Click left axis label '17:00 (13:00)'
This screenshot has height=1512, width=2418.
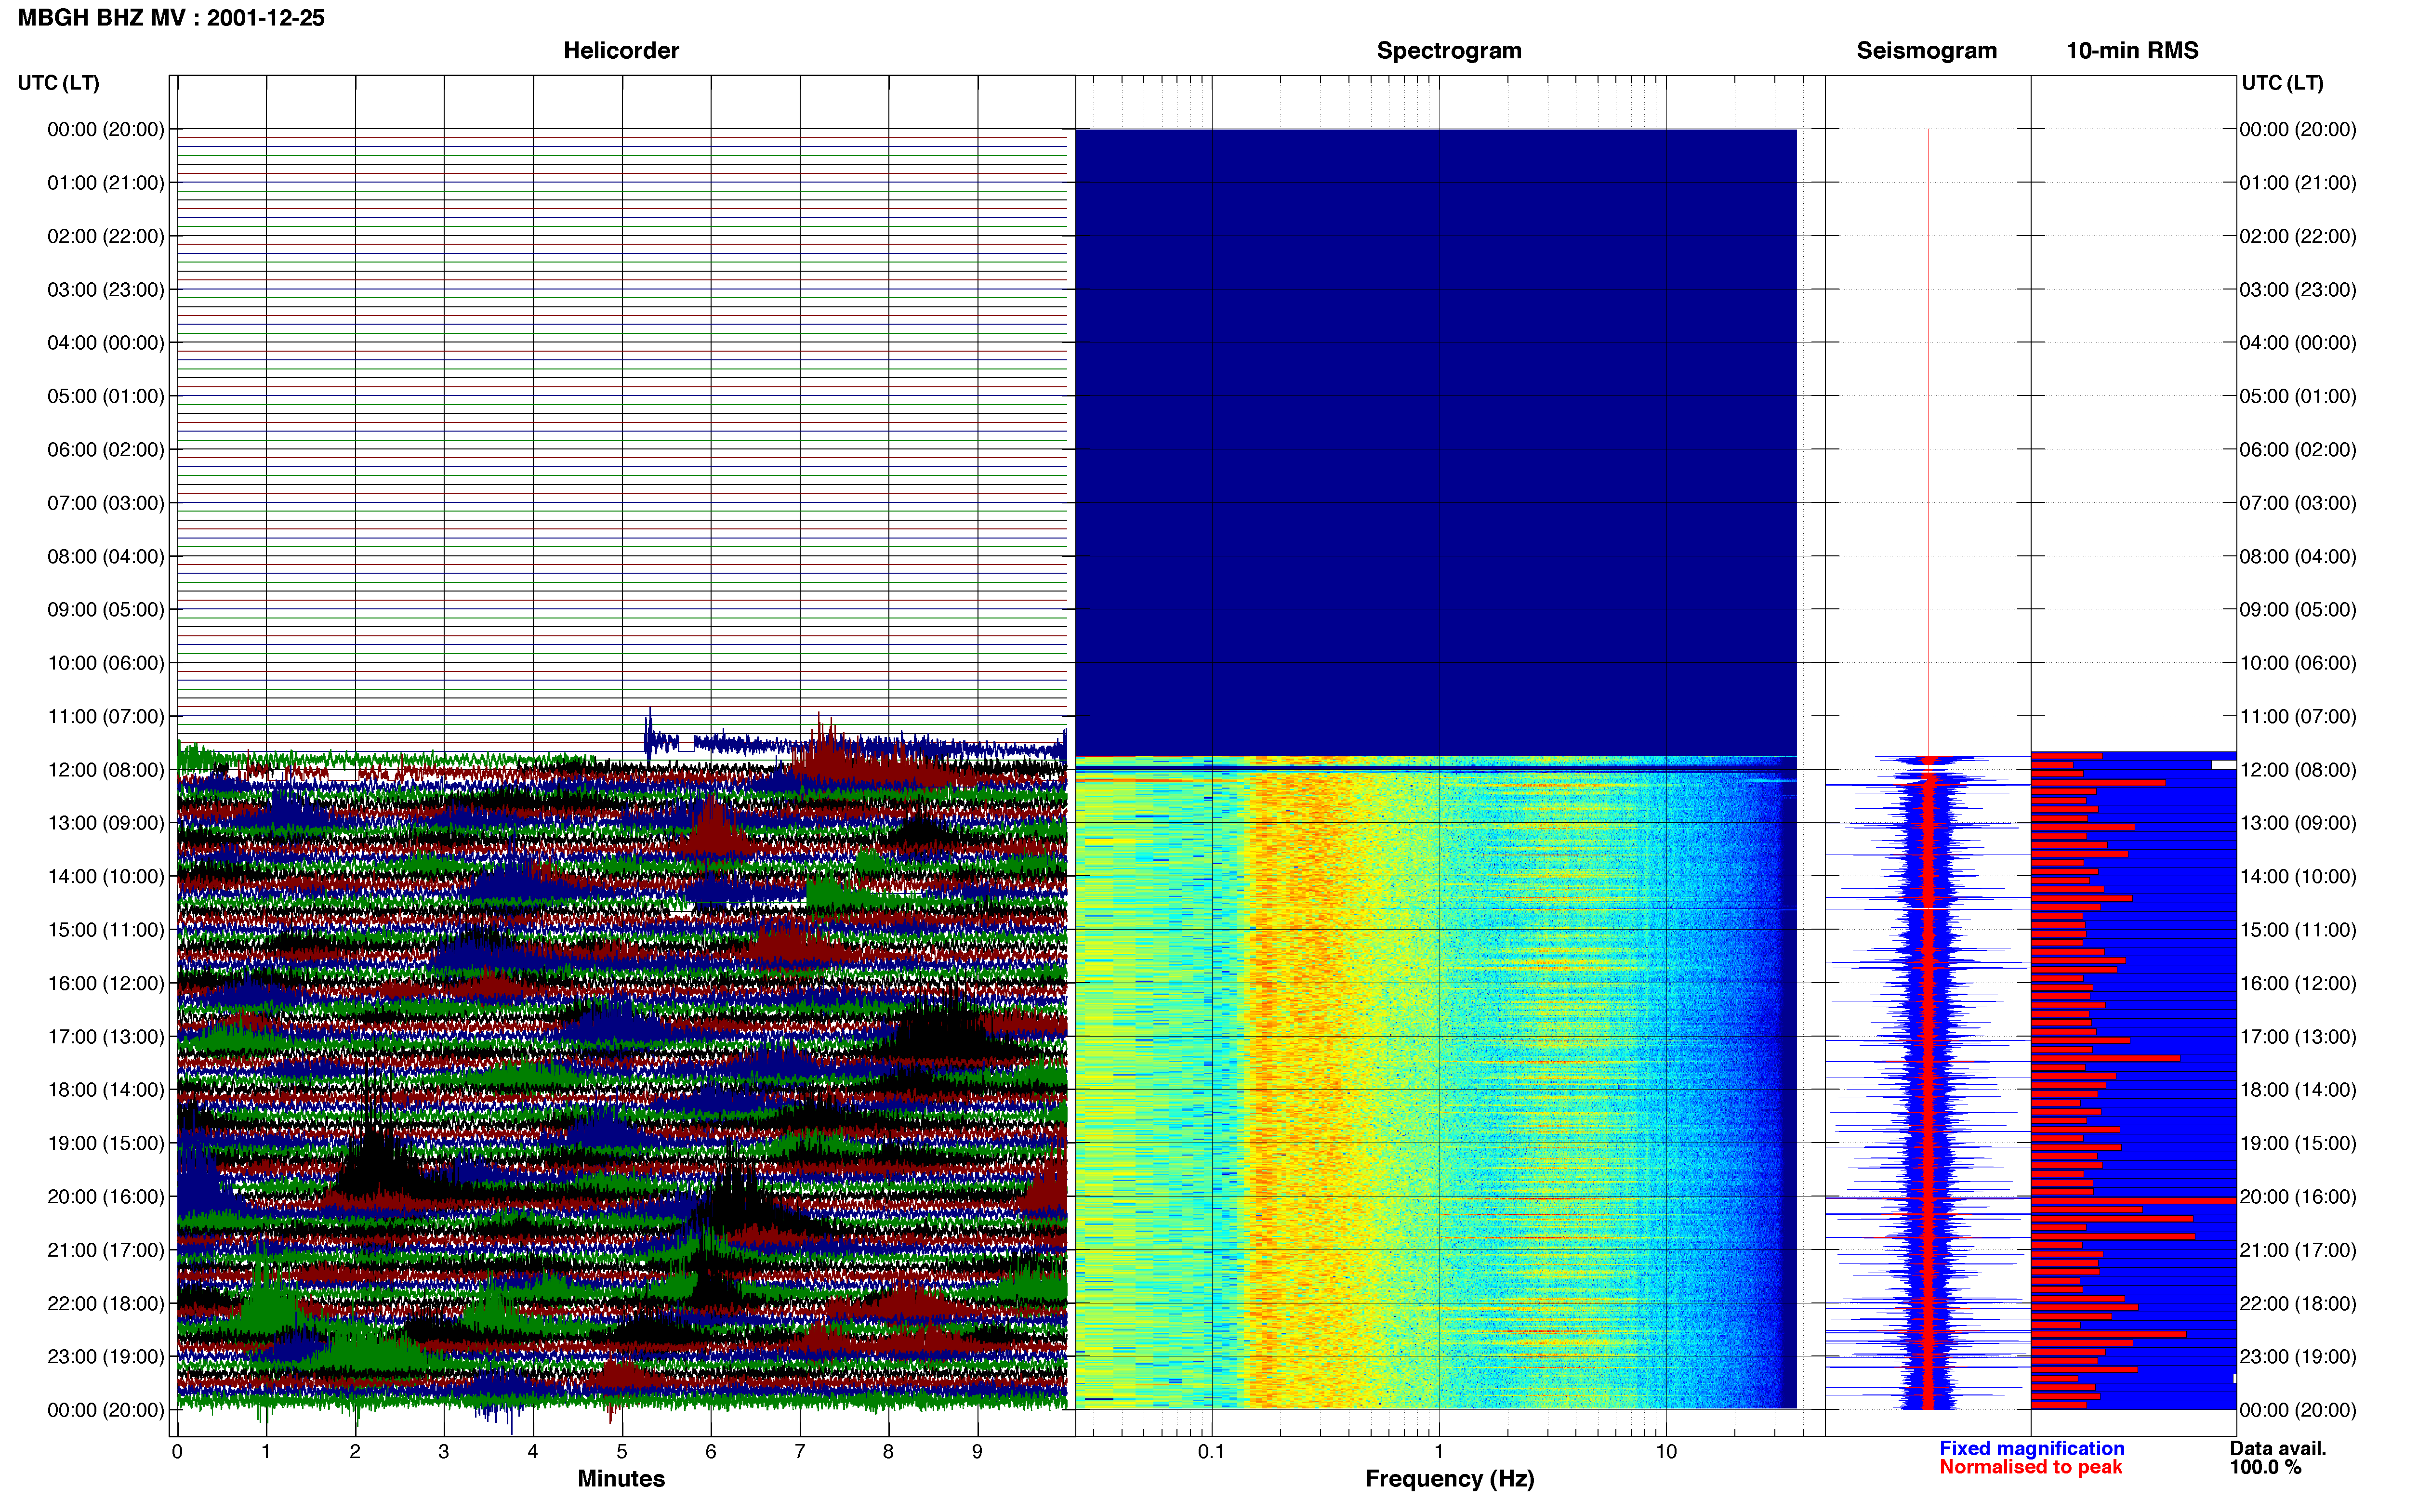point(106,1037)
